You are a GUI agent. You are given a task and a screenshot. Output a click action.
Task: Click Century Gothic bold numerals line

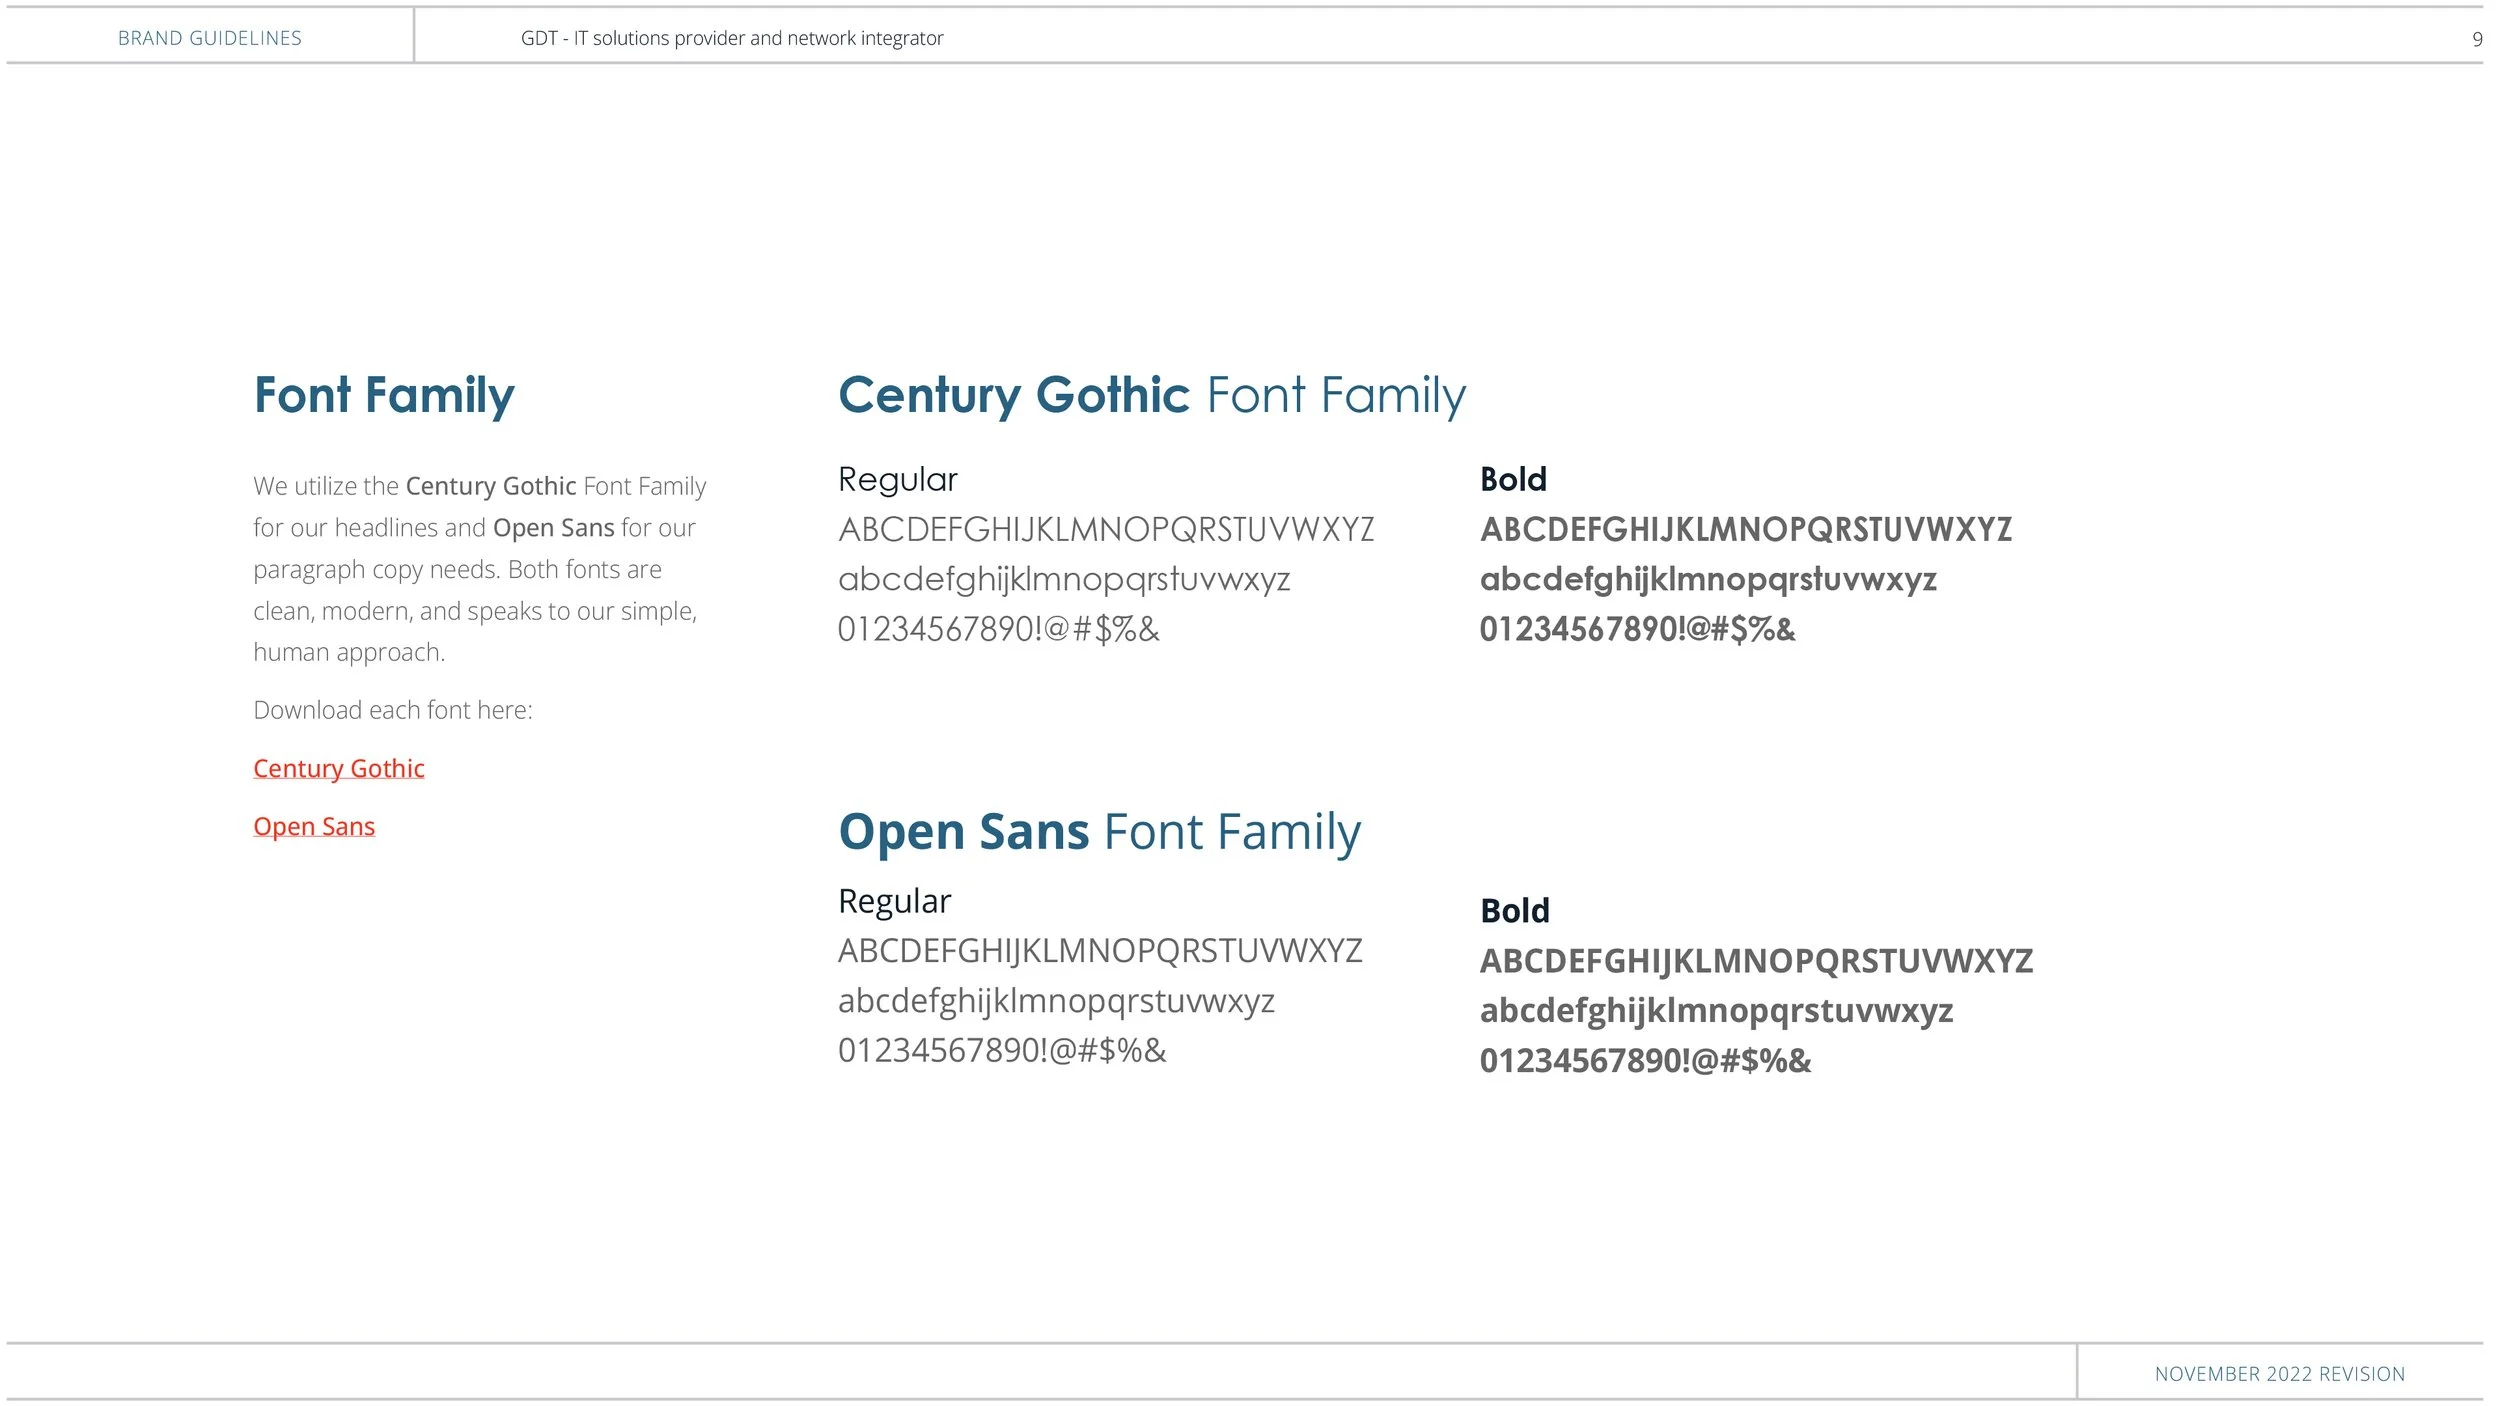pyautogui.click(x=1638, y=630)
